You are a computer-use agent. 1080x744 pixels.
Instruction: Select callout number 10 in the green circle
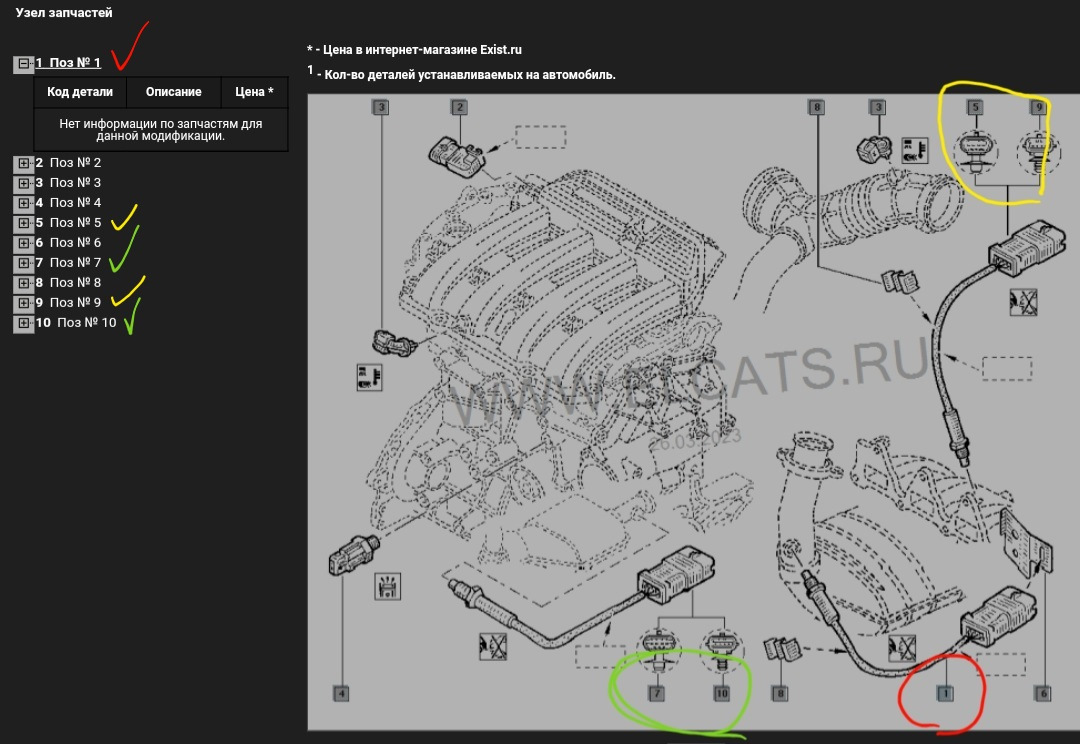[721, 692]
